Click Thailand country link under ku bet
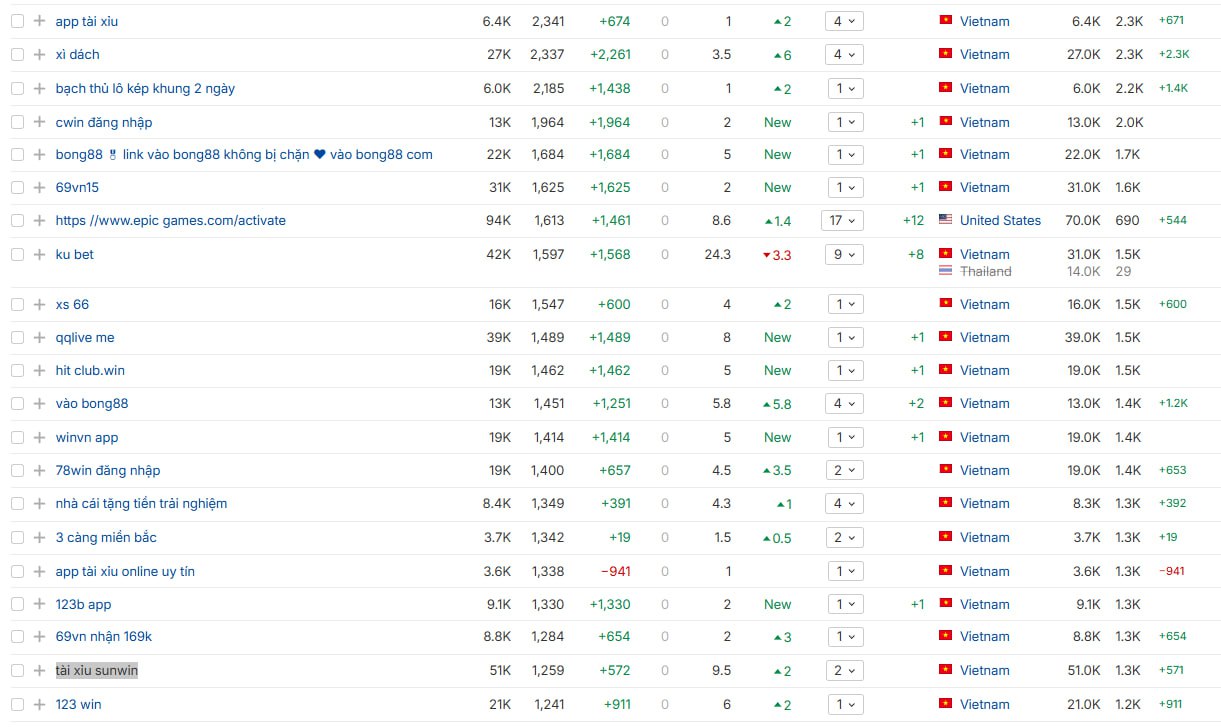The width and height of the screenshot is (1221, 727). pos(985,271)
